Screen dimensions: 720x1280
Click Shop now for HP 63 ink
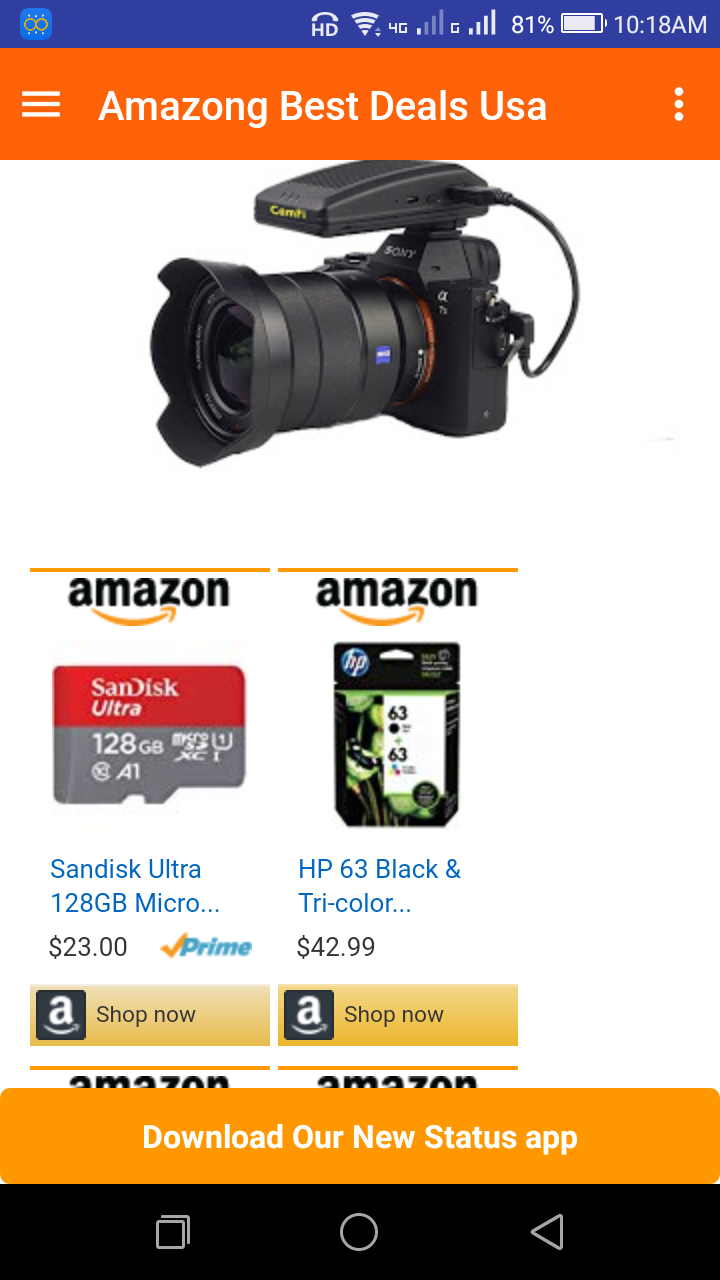click(398, 1015)
